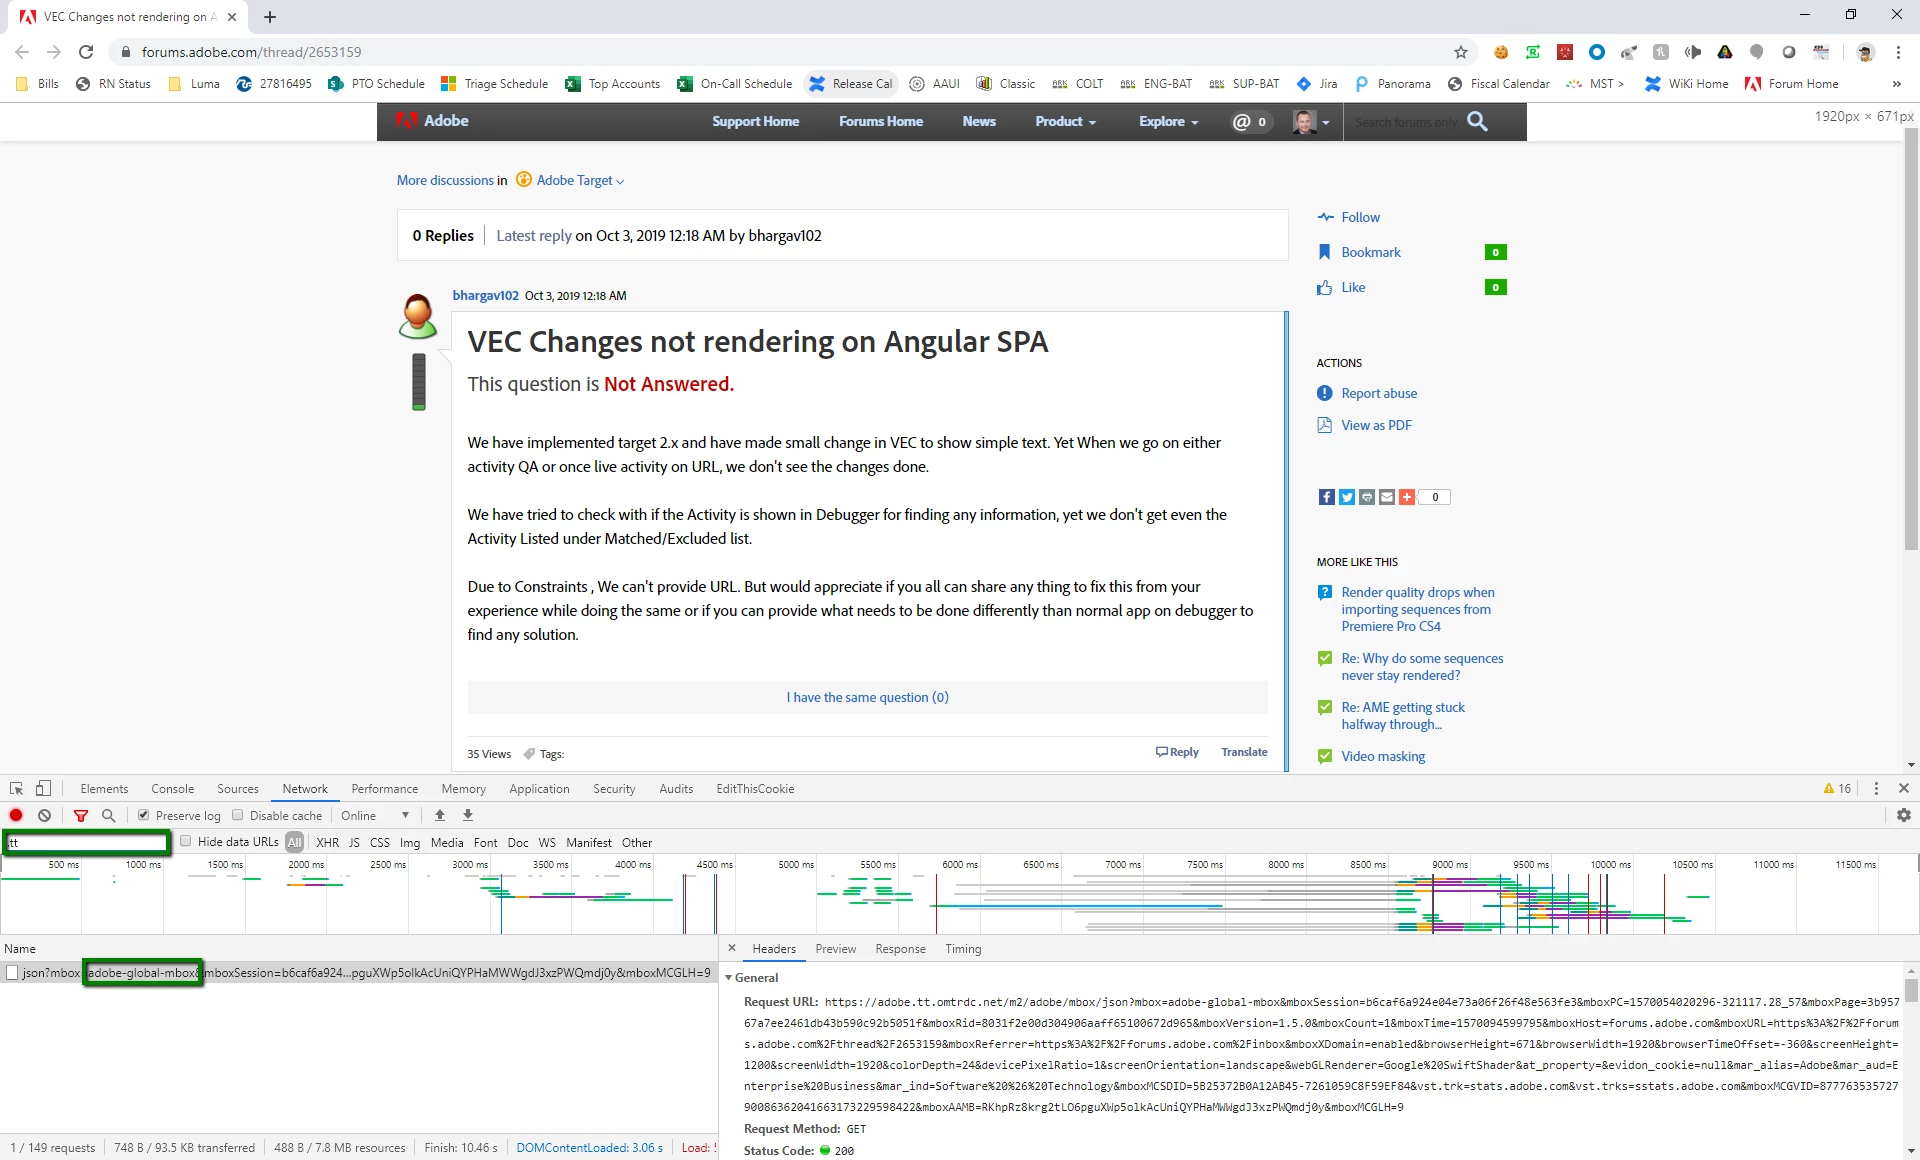The height and width of the screenshot is (1160, 1920).
Task: Click the Facebook share icon
Action: pyautogui.click(x=1326, y=497)
